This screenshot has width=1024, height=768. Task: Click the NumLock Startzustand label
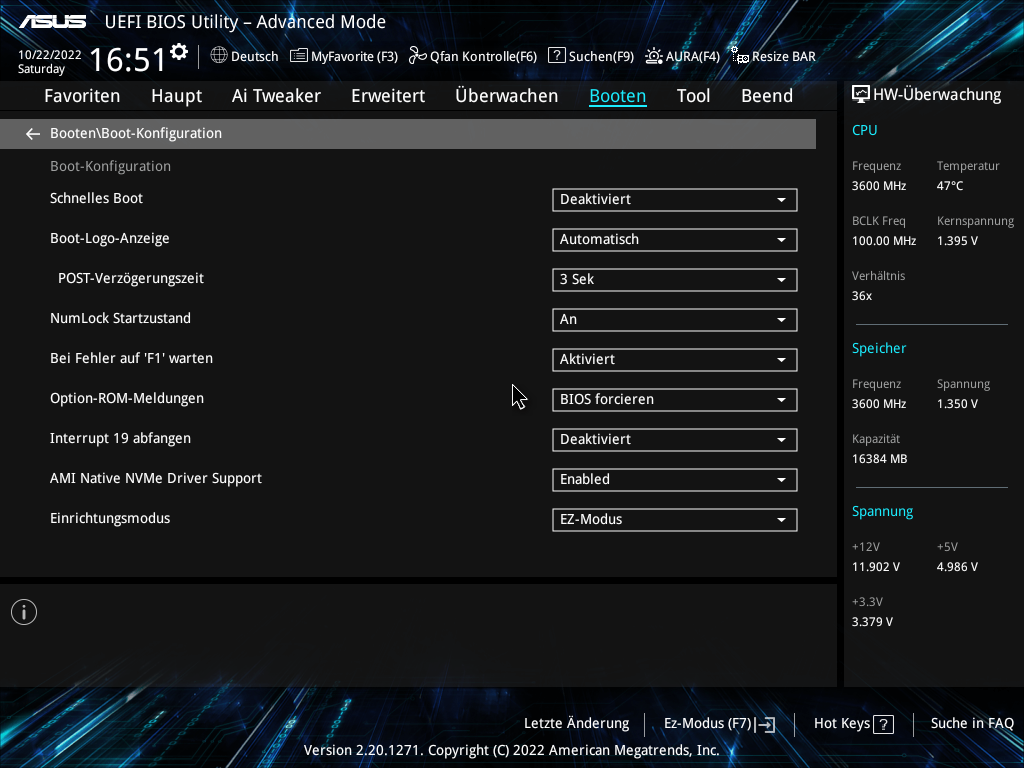click(120, 319)
